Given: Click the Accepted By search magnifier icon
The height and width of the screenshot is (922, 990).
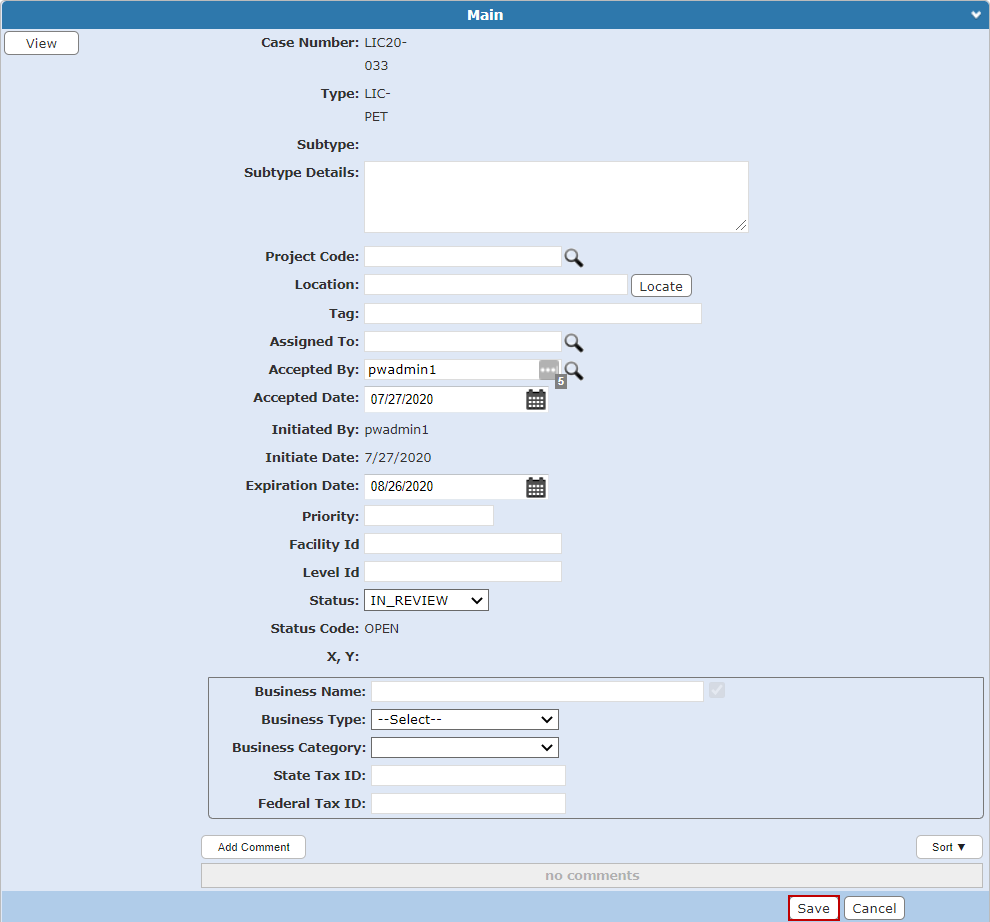Looking at the screenshot, I should click(574, 371).
